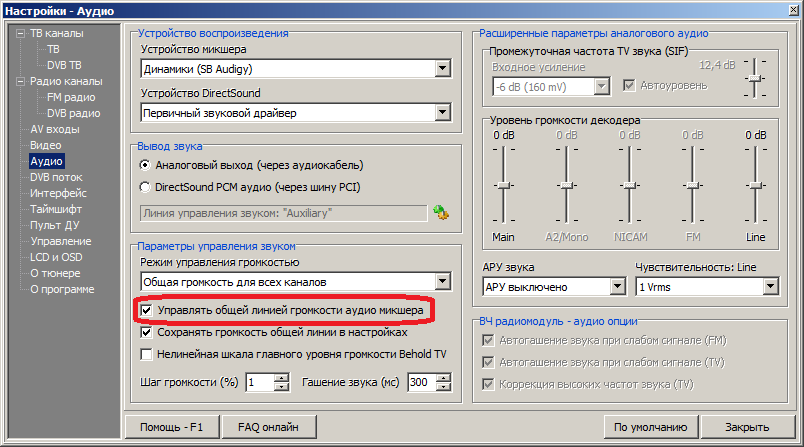Screen dimensions: 804x447
Task: Open the Таймшифт settings section
Action: click(58, 209)
